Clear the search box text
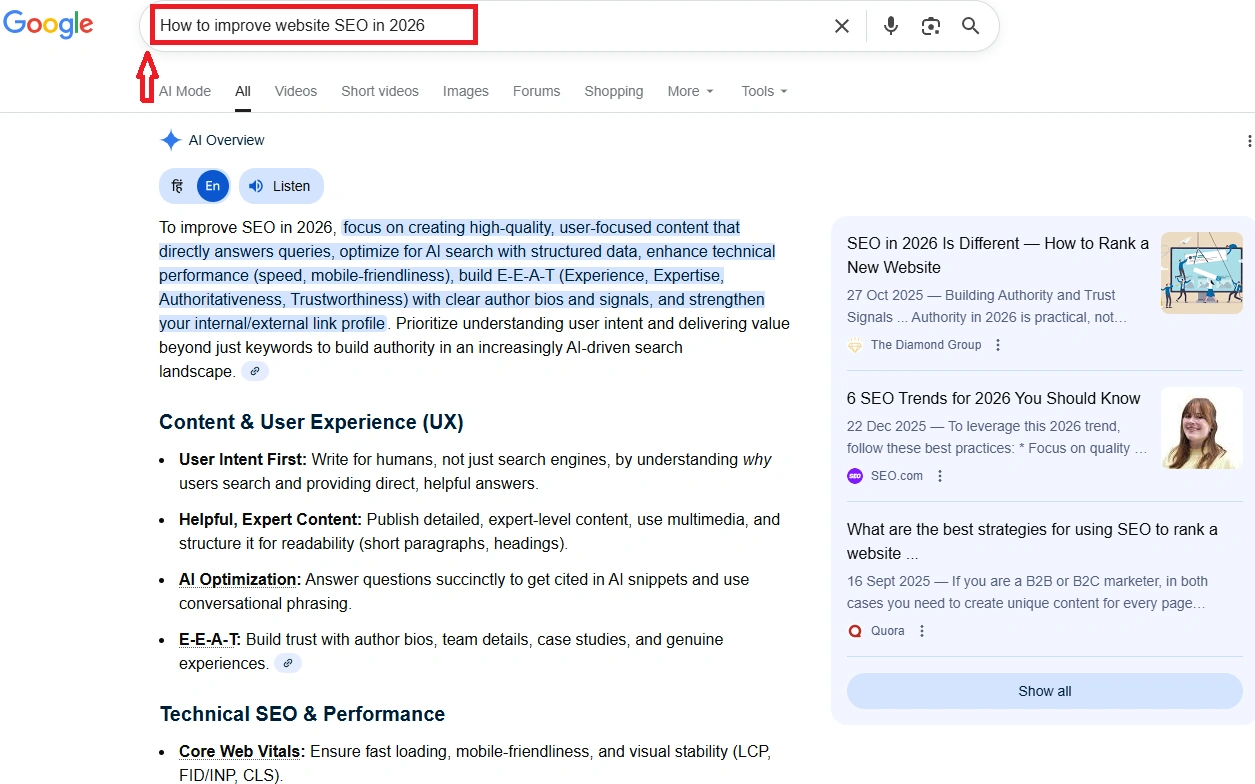 click(842, 26)
